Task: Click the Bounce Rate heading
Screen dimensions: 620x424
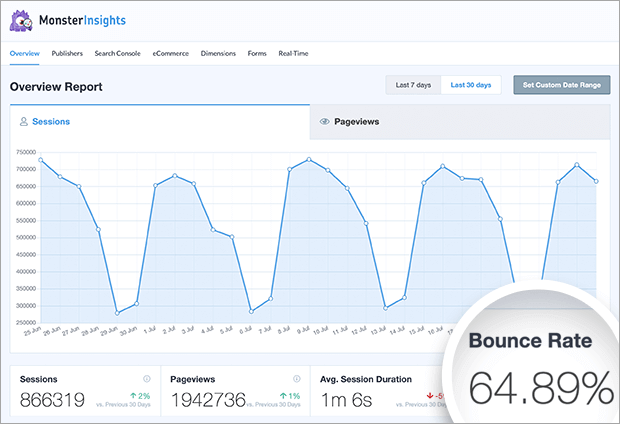Action: click(x=531, y=341)
